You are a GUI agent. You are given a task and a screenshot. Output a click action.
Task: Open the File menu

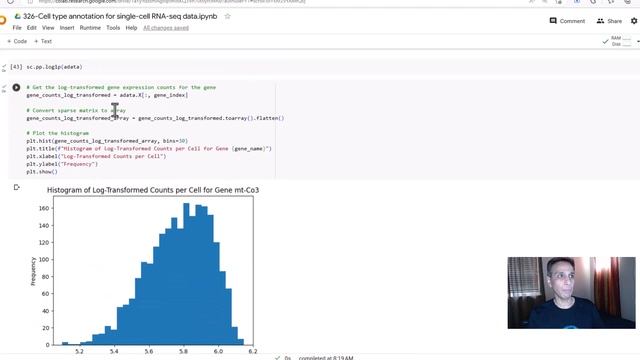[17, 28]
